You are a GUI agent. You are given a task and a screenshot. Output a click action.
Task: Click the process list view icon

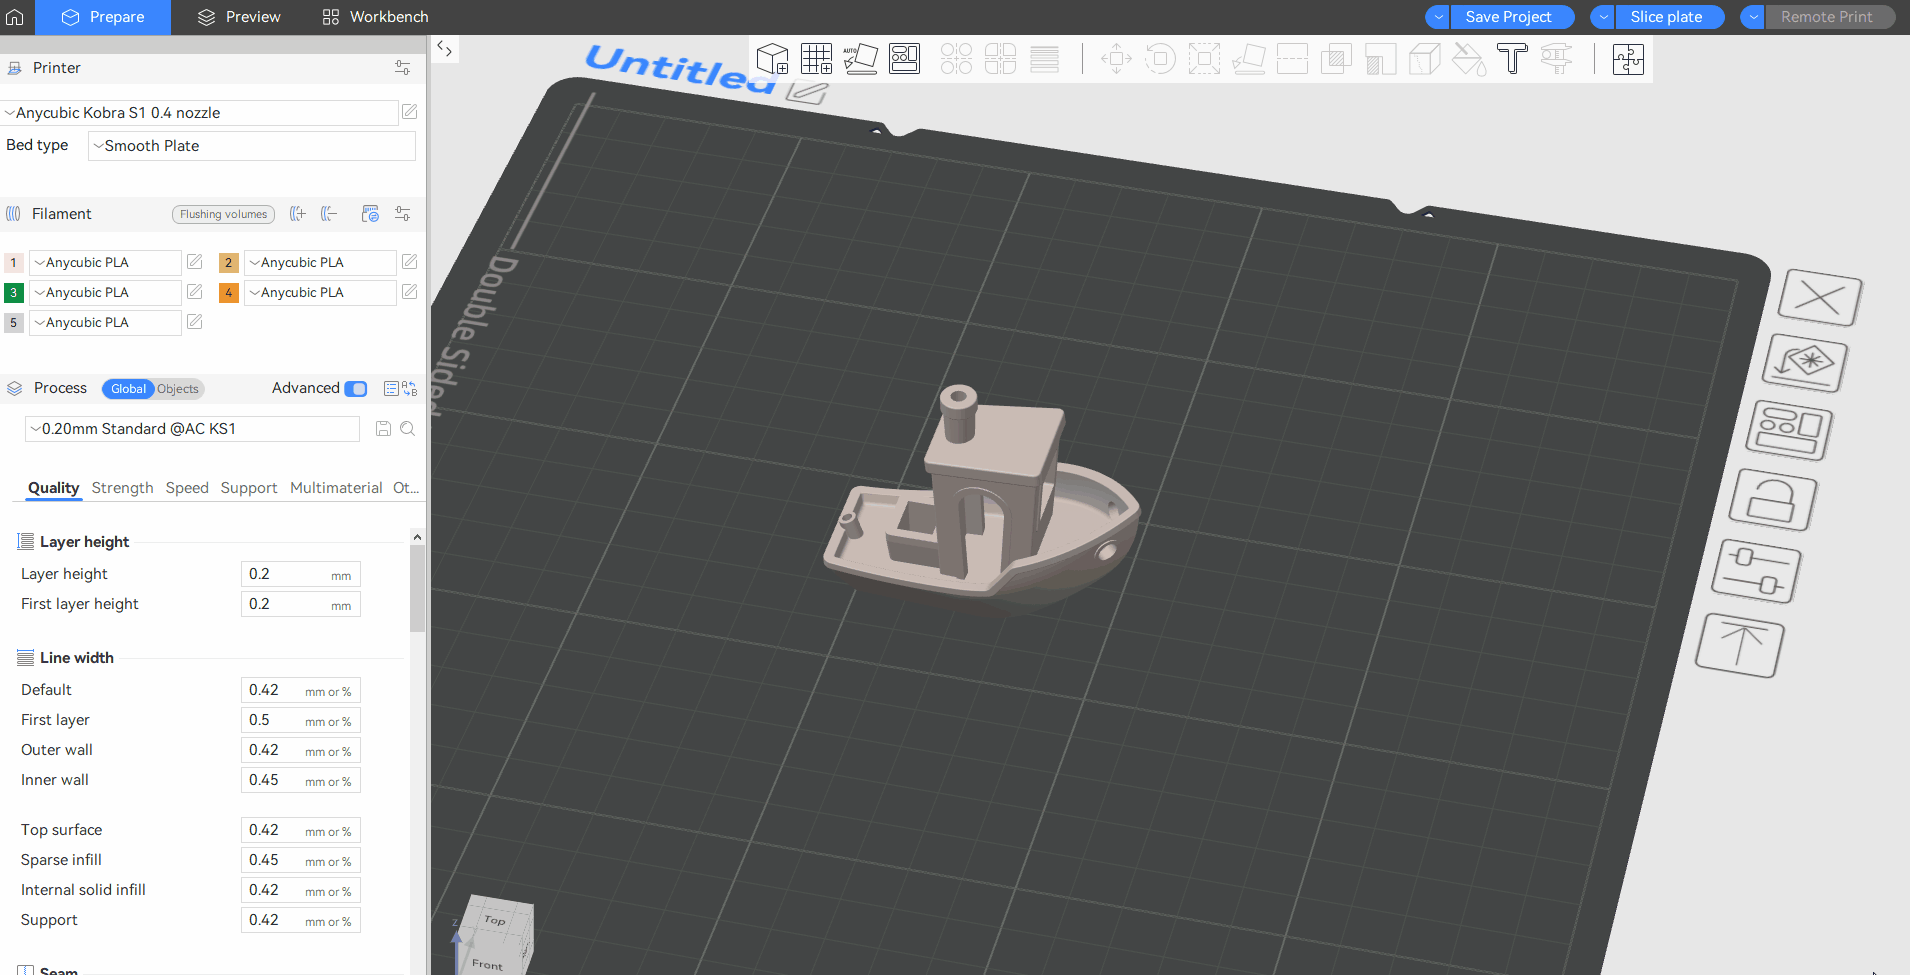pos(391,389)
